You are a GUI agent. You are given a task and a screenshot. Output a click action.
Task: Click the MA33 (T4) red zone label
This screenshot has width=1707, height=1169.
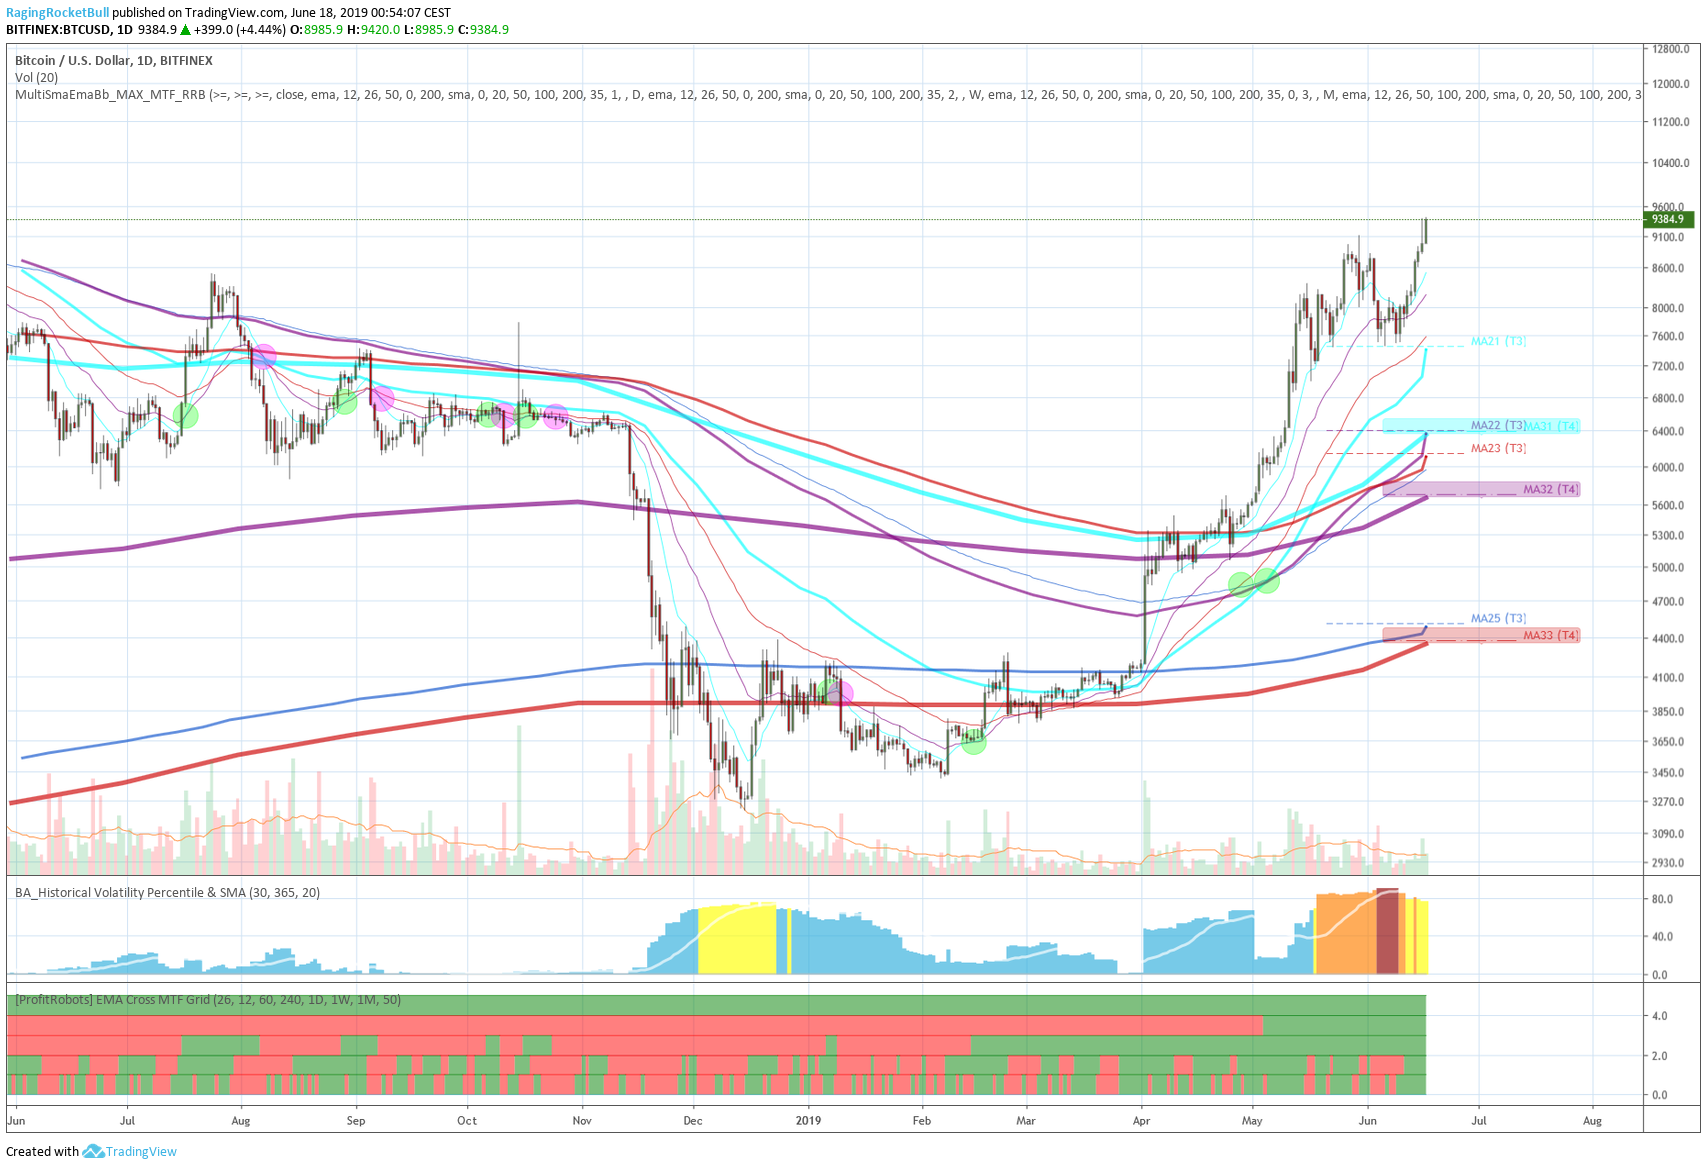(1550, 636)
